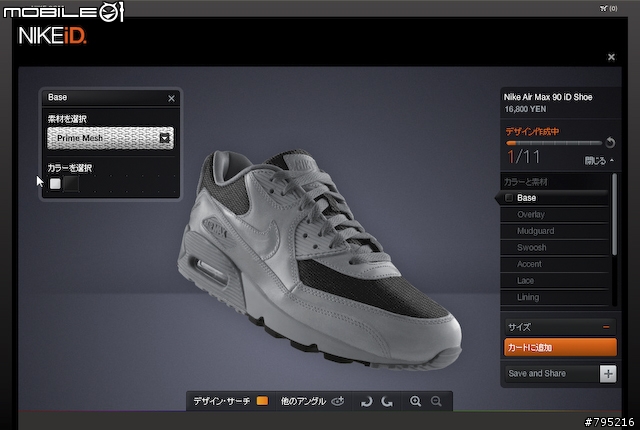Image resolution: width=640 pixels, height=430 pixels.
Task: Zoom in on the shoe
Action: [x=416, y=401]
